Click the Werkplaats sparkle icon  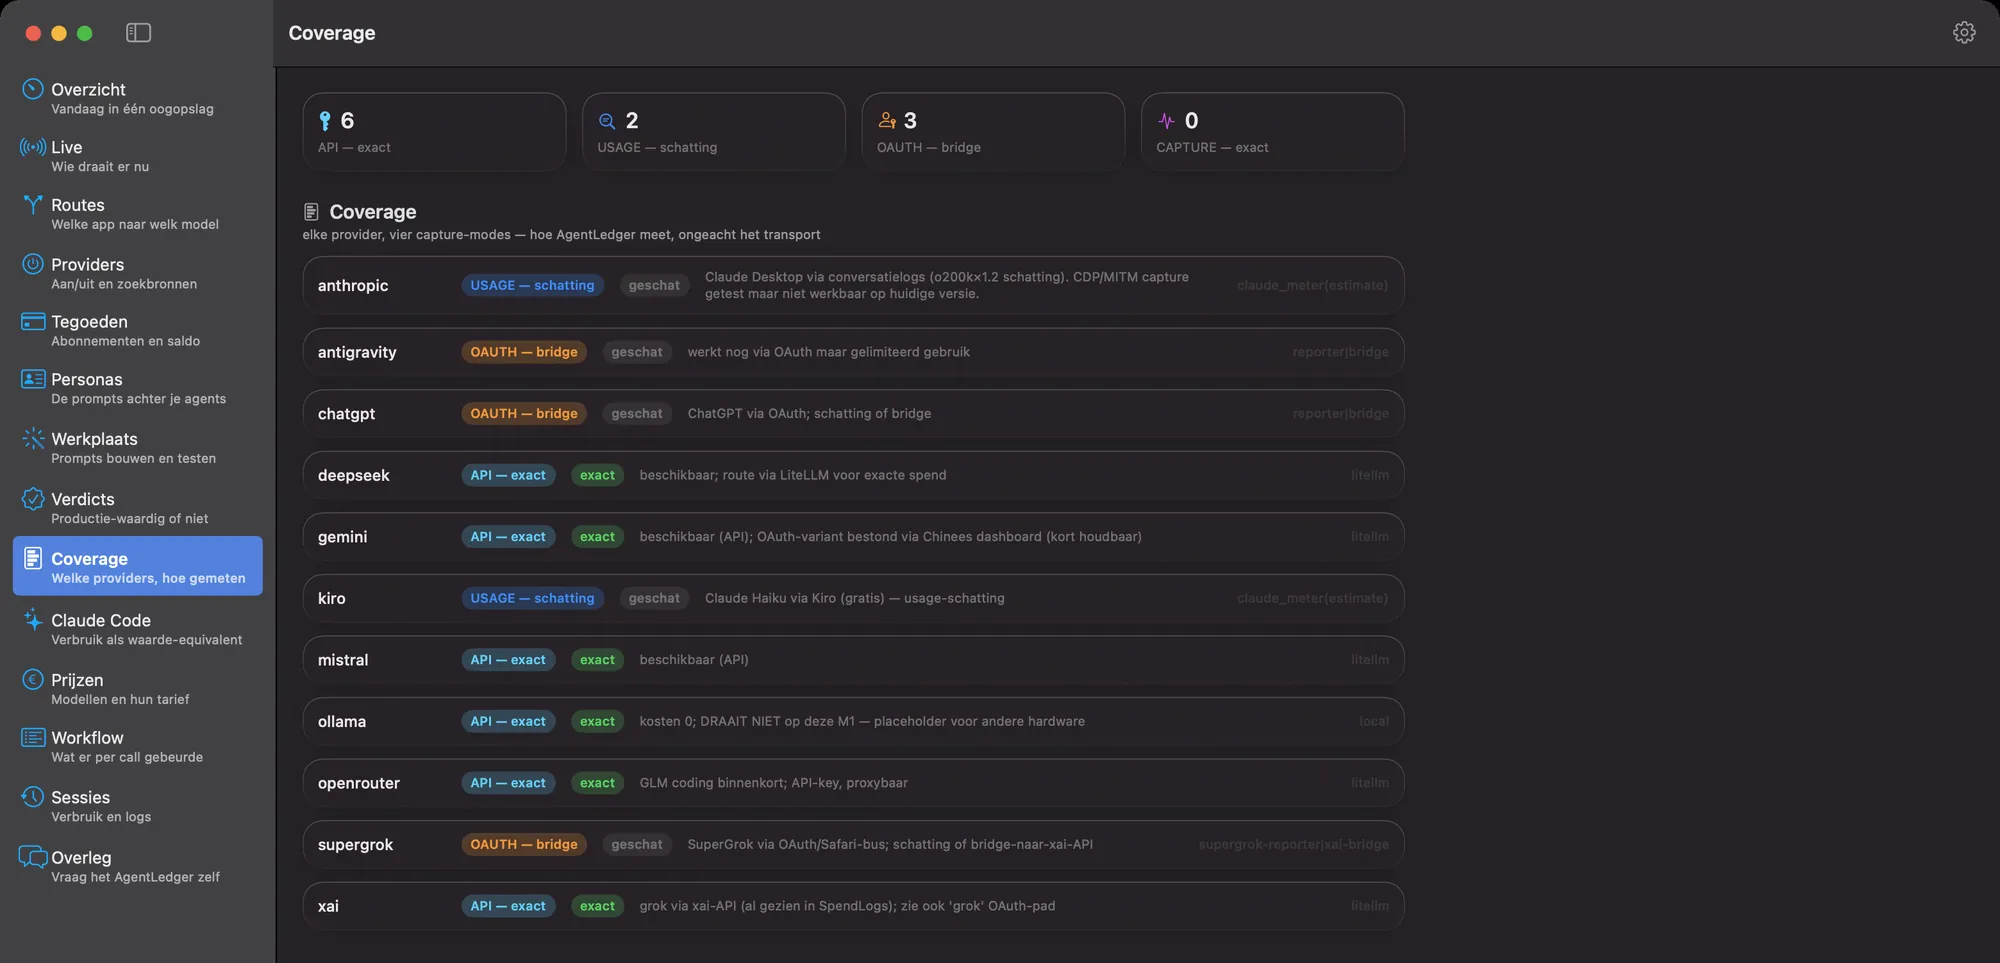[33, 438]
